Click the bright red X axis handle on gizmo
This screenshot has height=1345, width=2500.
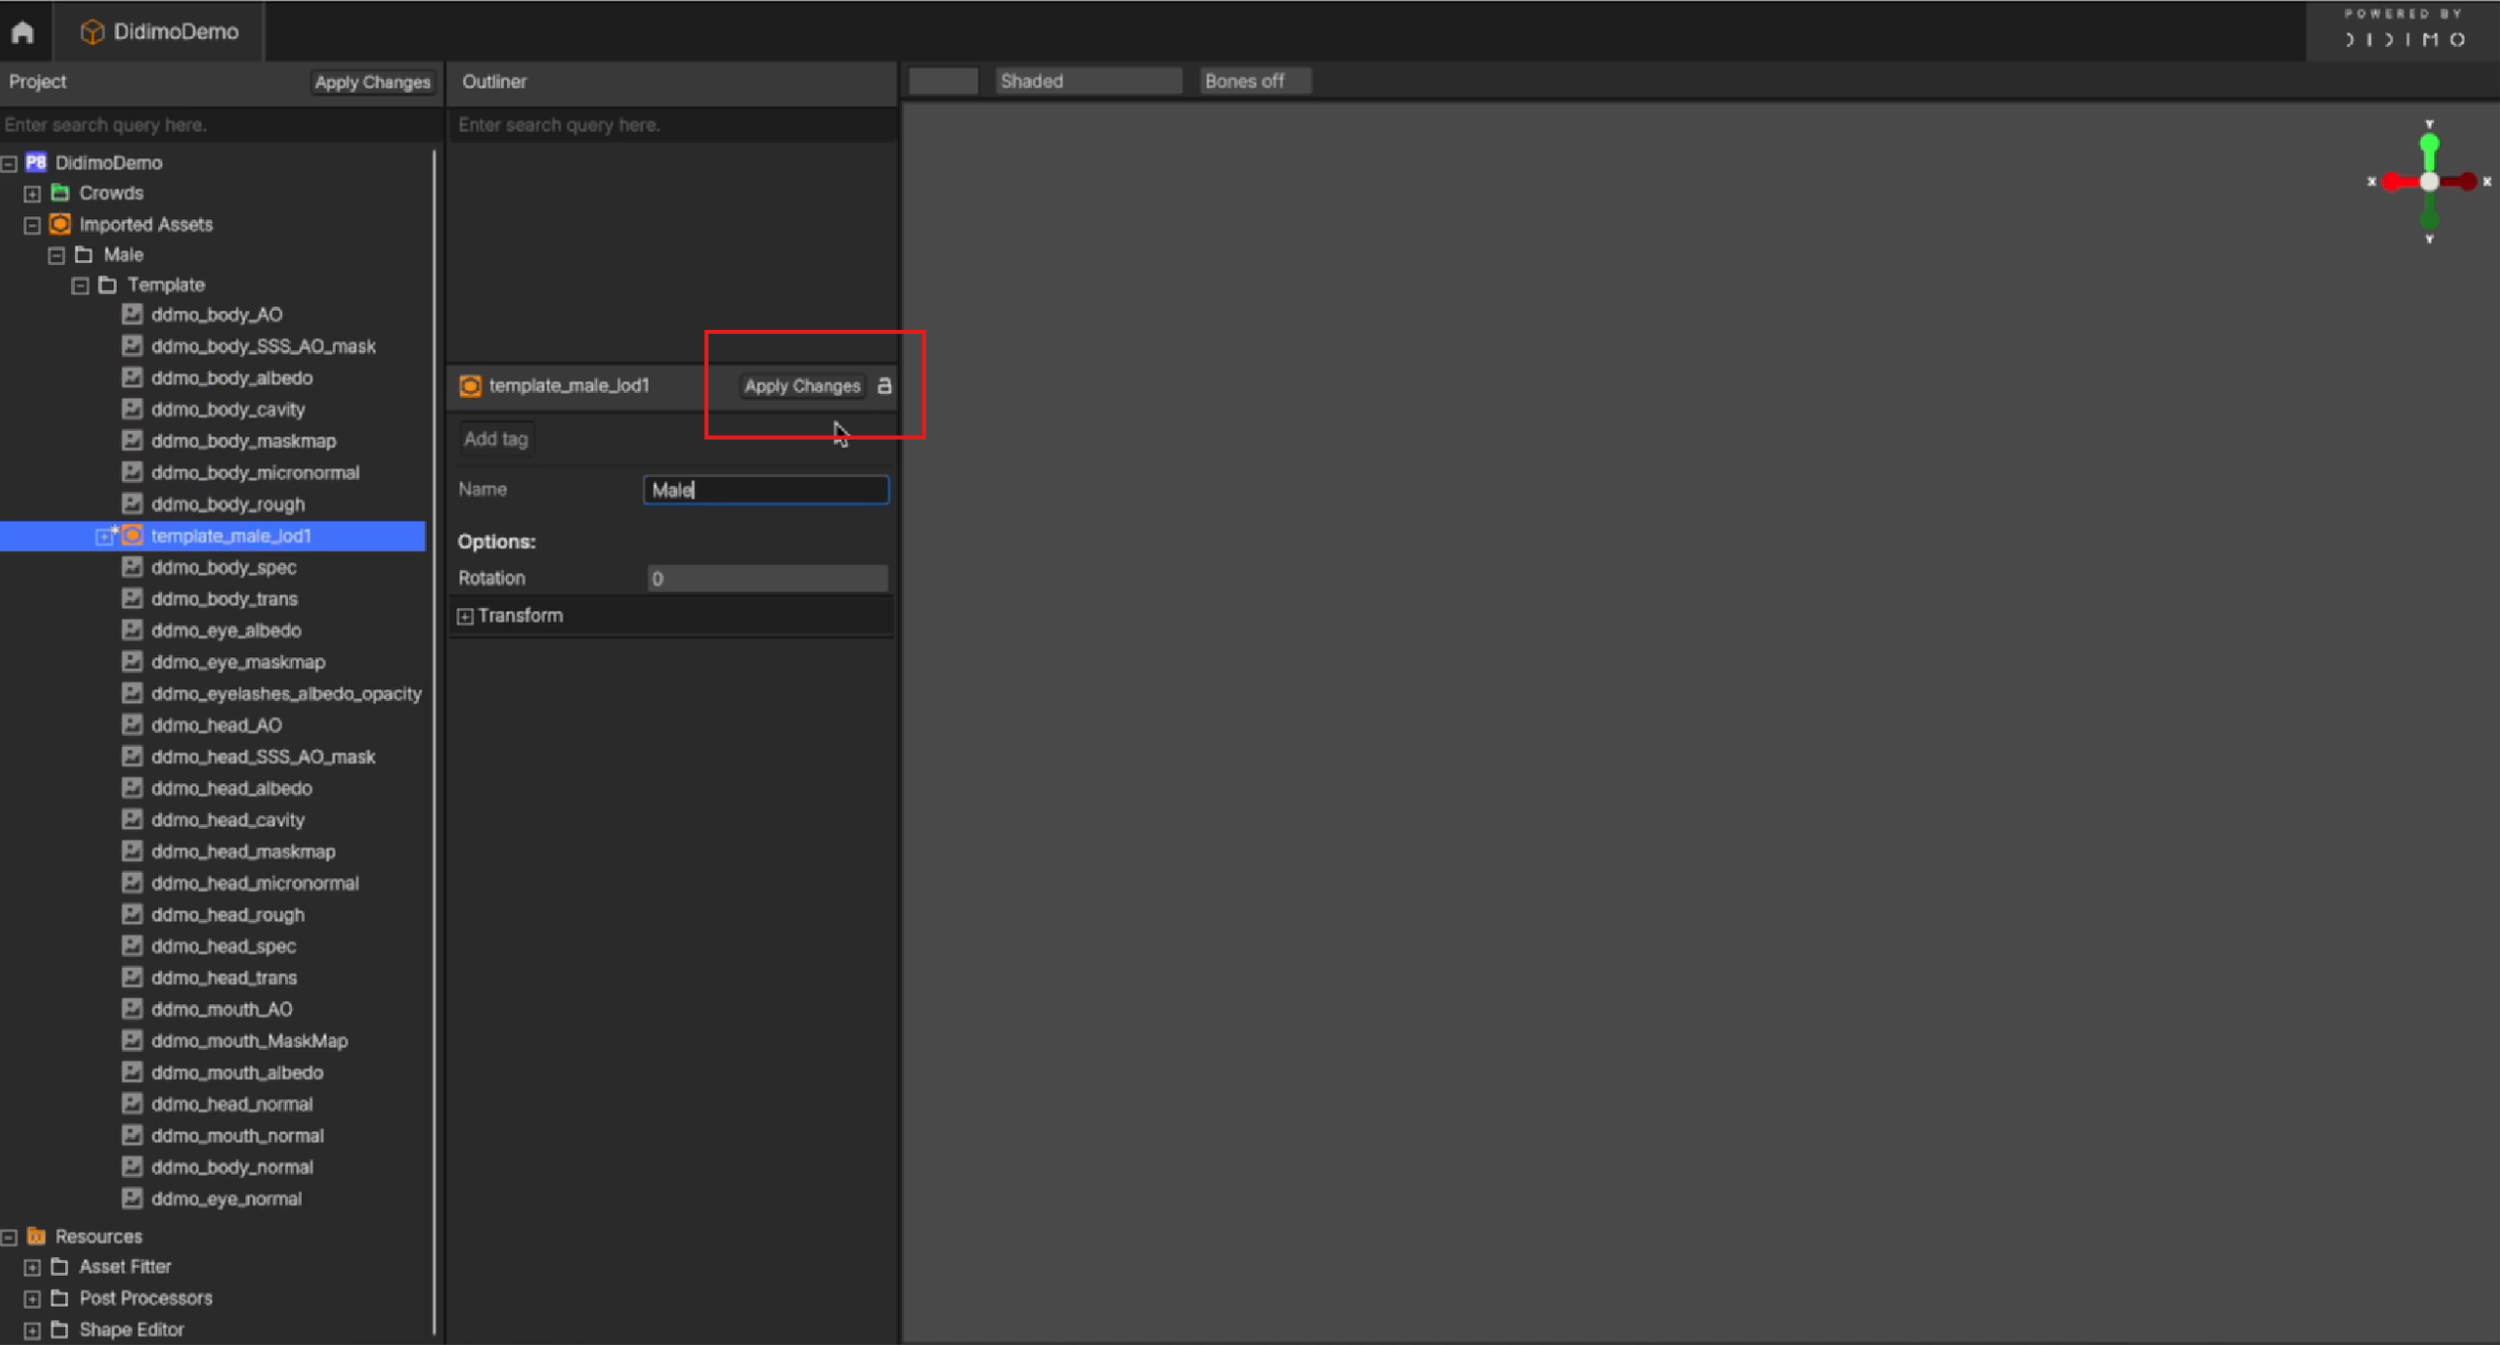[x=2391, y=182]
